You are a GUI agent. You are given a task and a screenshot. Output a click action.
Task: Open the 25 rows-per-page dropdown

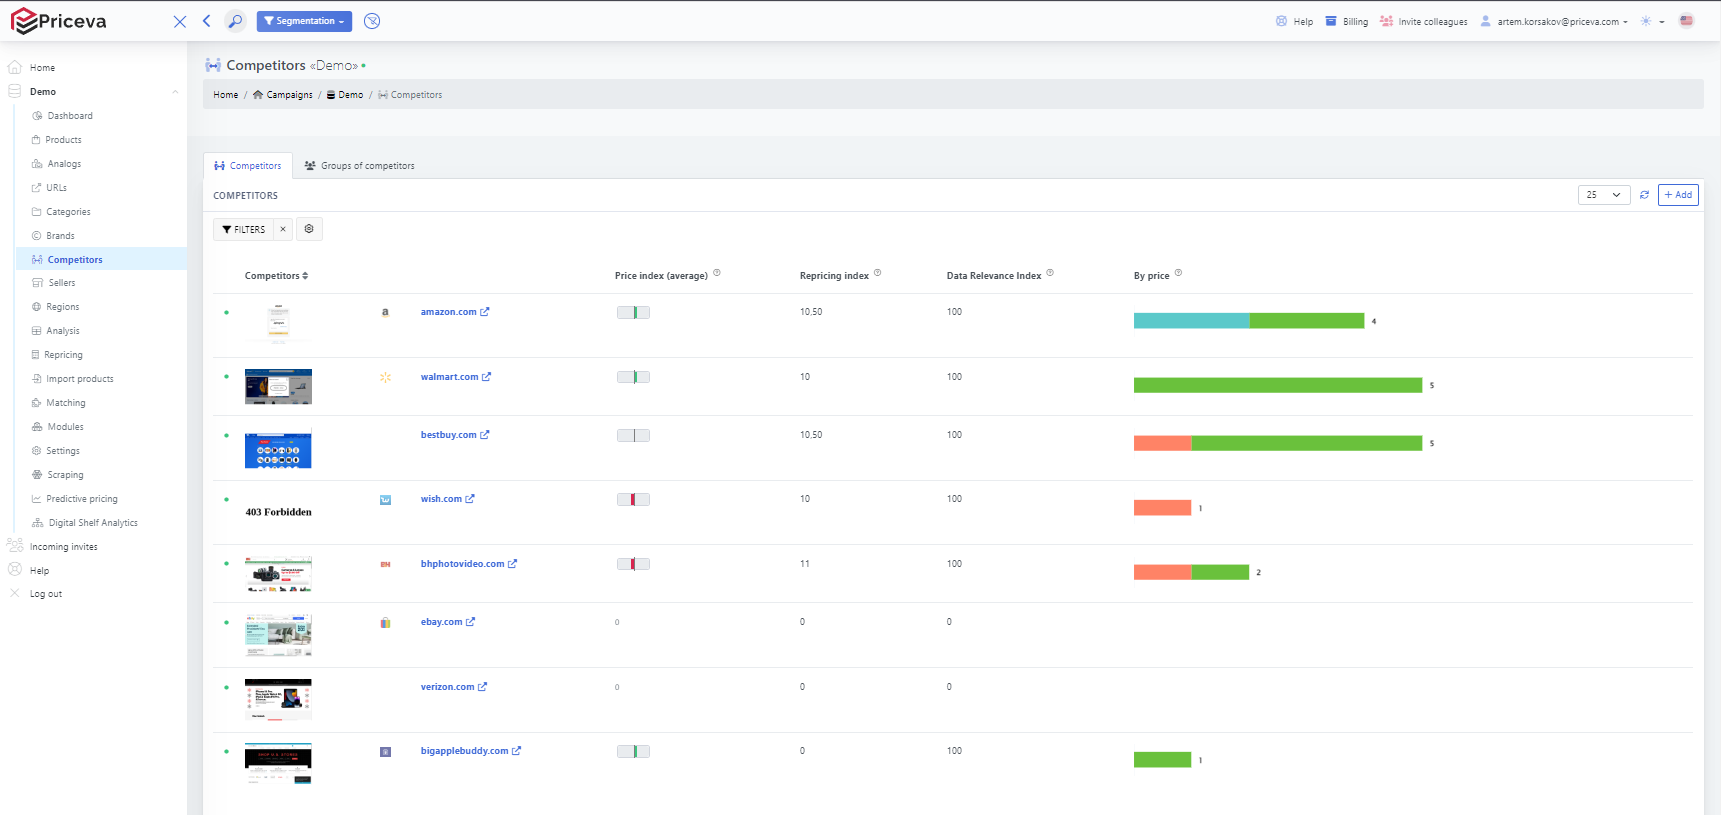click(1604, 195)
